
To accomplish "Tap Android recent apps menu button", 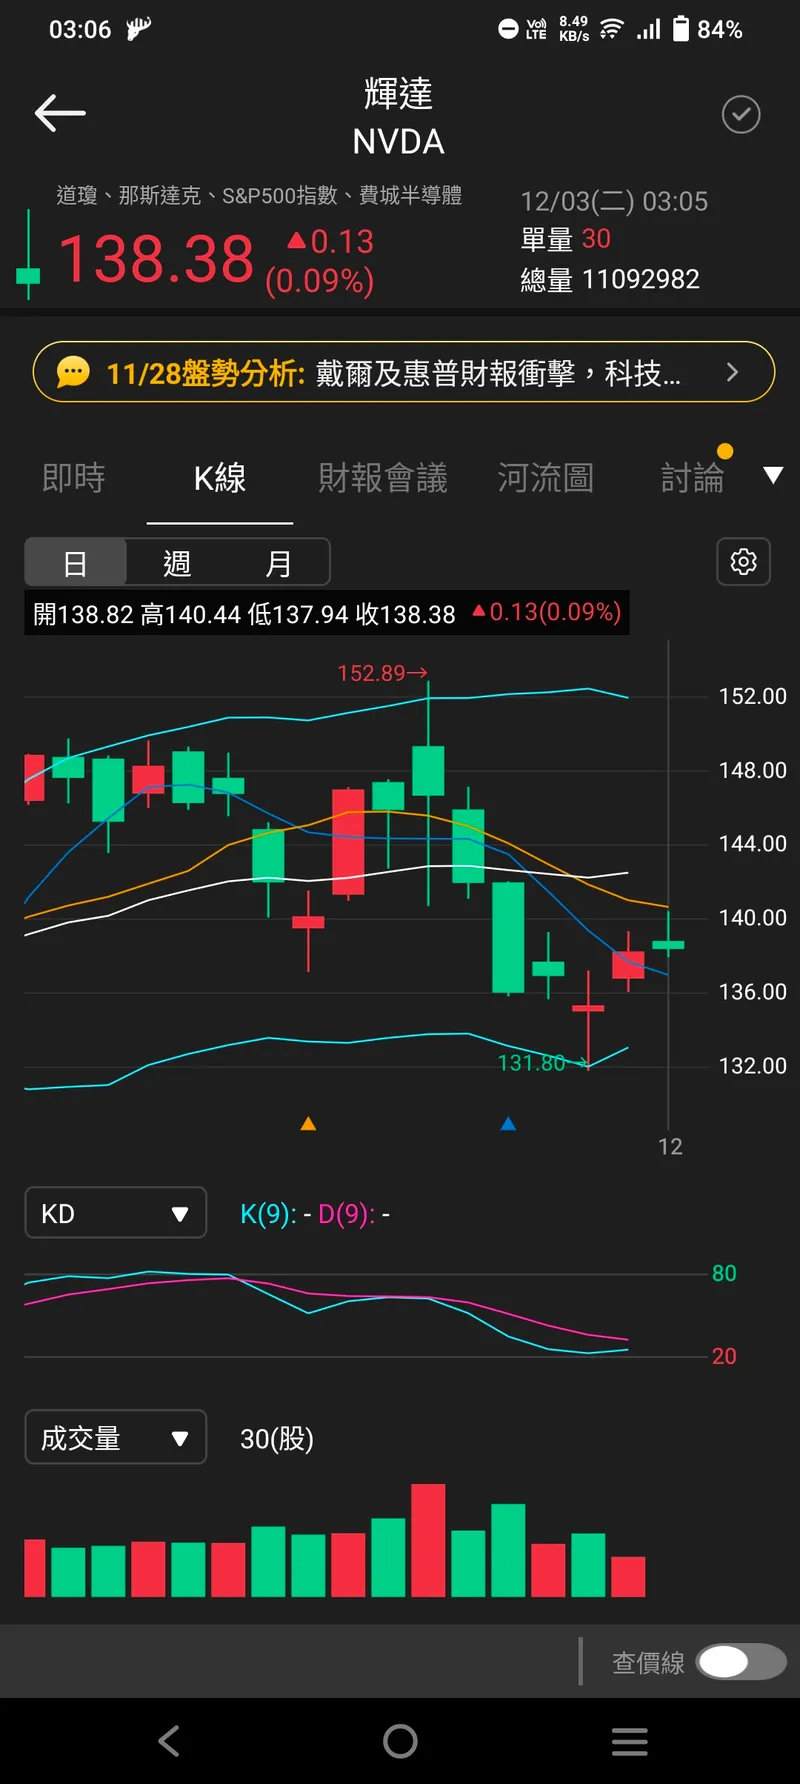I will click(630, 1741).
